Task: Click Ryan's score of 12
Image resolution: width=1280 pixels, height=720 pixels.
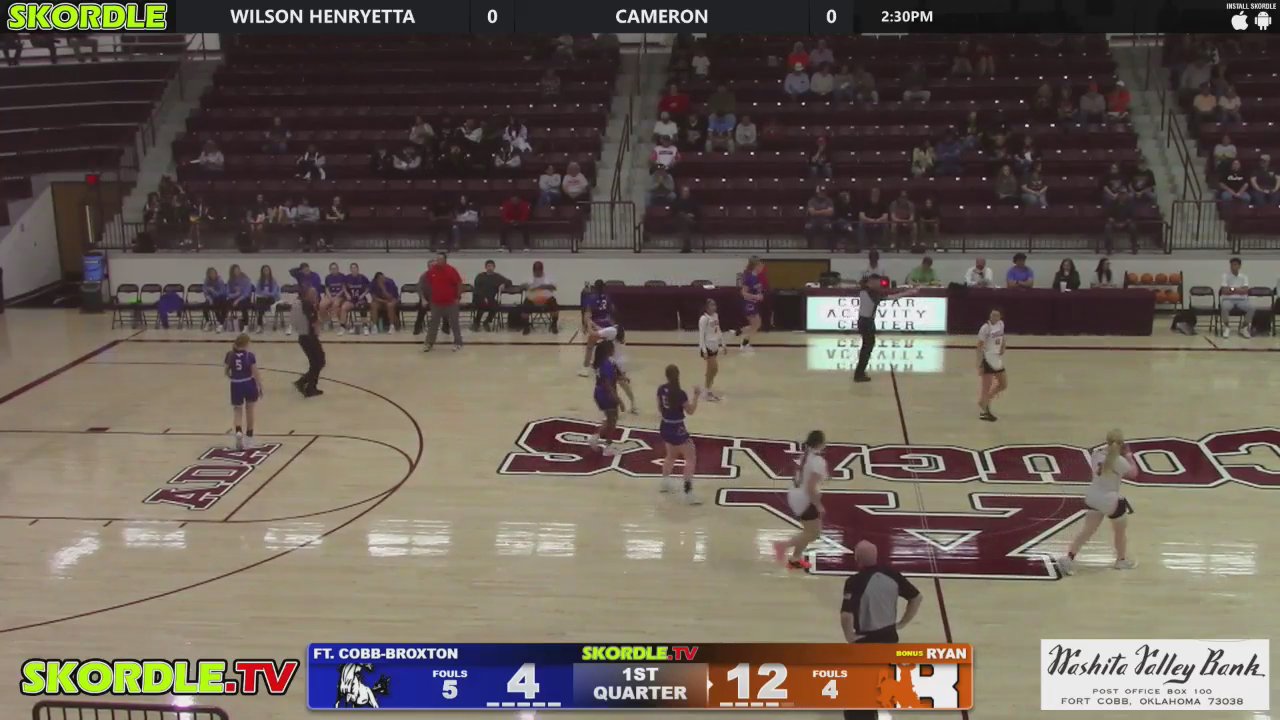Action: 757,683
